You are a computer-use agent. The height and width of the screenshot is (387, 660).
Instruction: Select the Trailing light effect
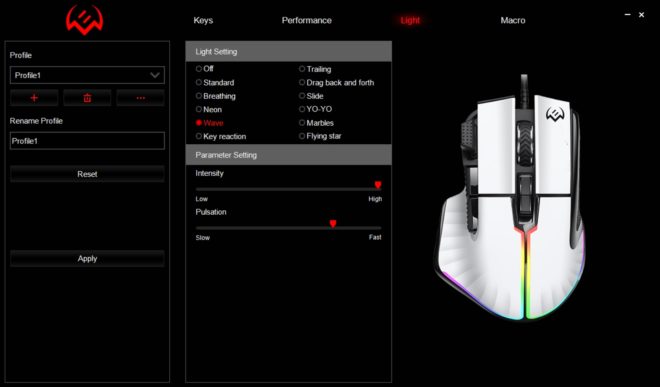point(315,69)
